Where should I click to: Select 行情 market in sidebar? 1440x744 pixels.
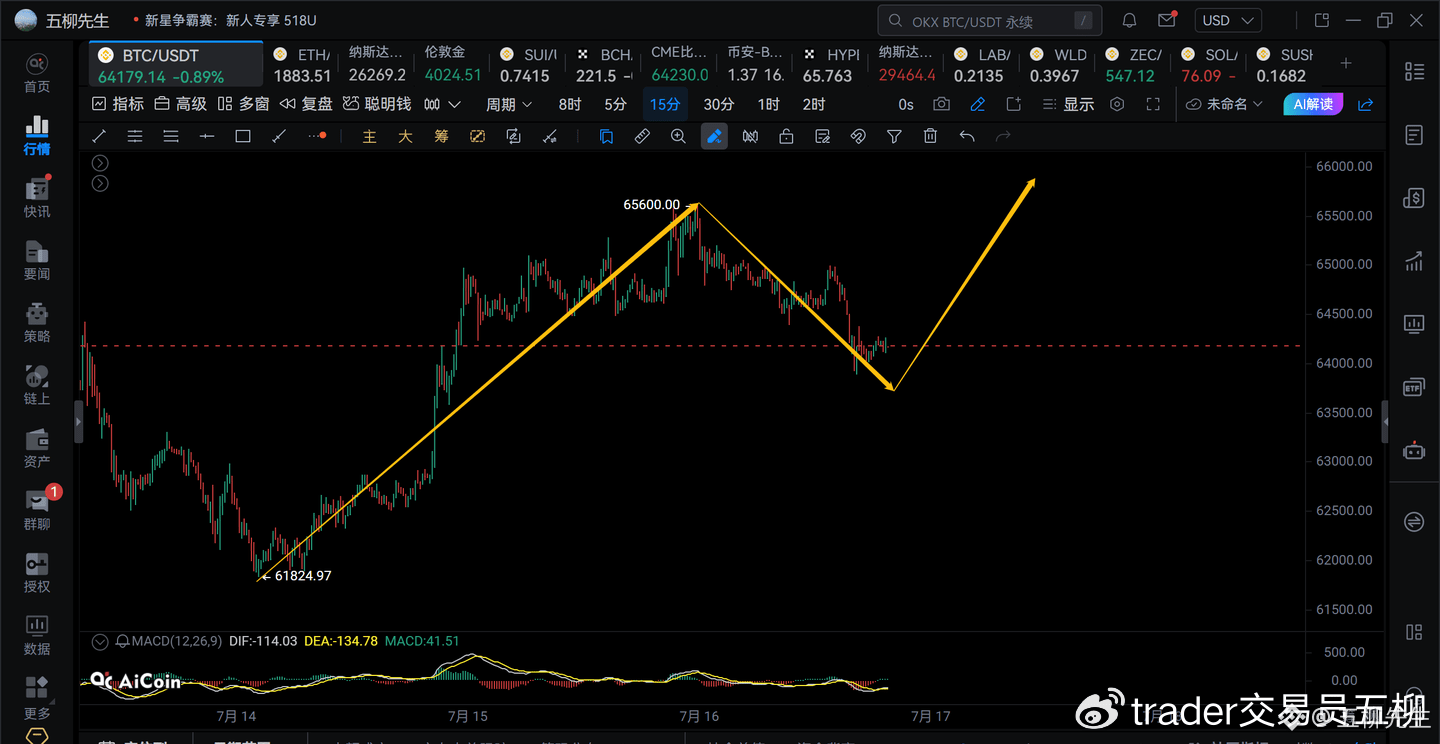click(x=37, y=136)
